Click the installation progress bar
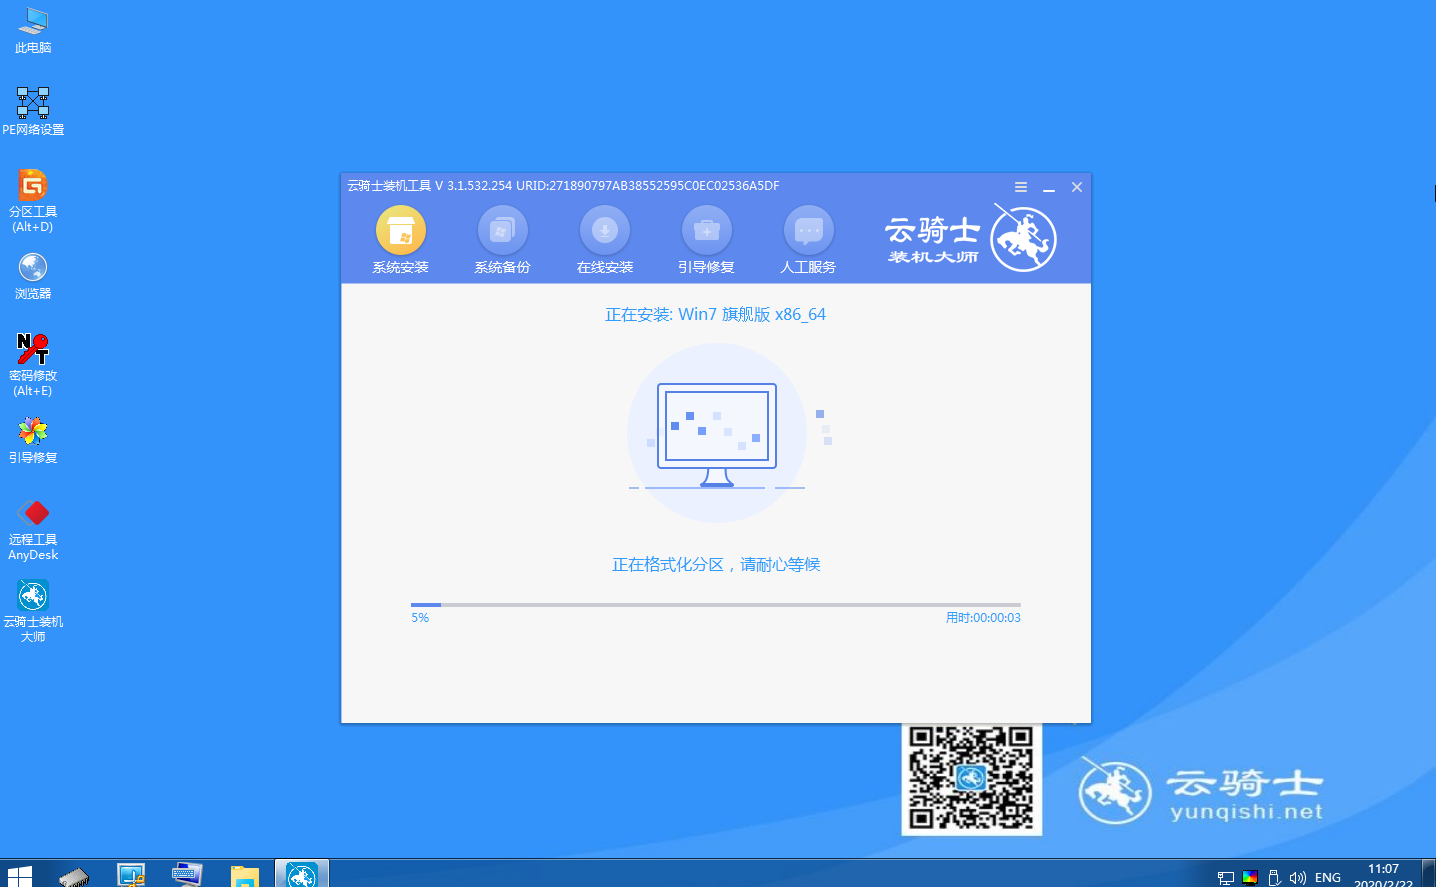Screen dimensions: 1436x887 pyautogui.click(x=715, y=604)
